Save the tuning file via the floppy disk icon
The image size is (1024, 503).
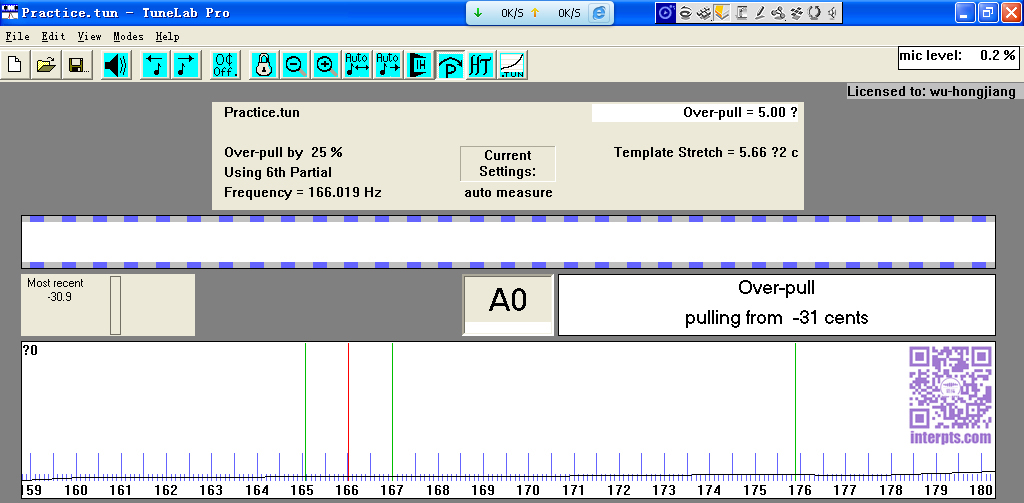coord(76,65)
